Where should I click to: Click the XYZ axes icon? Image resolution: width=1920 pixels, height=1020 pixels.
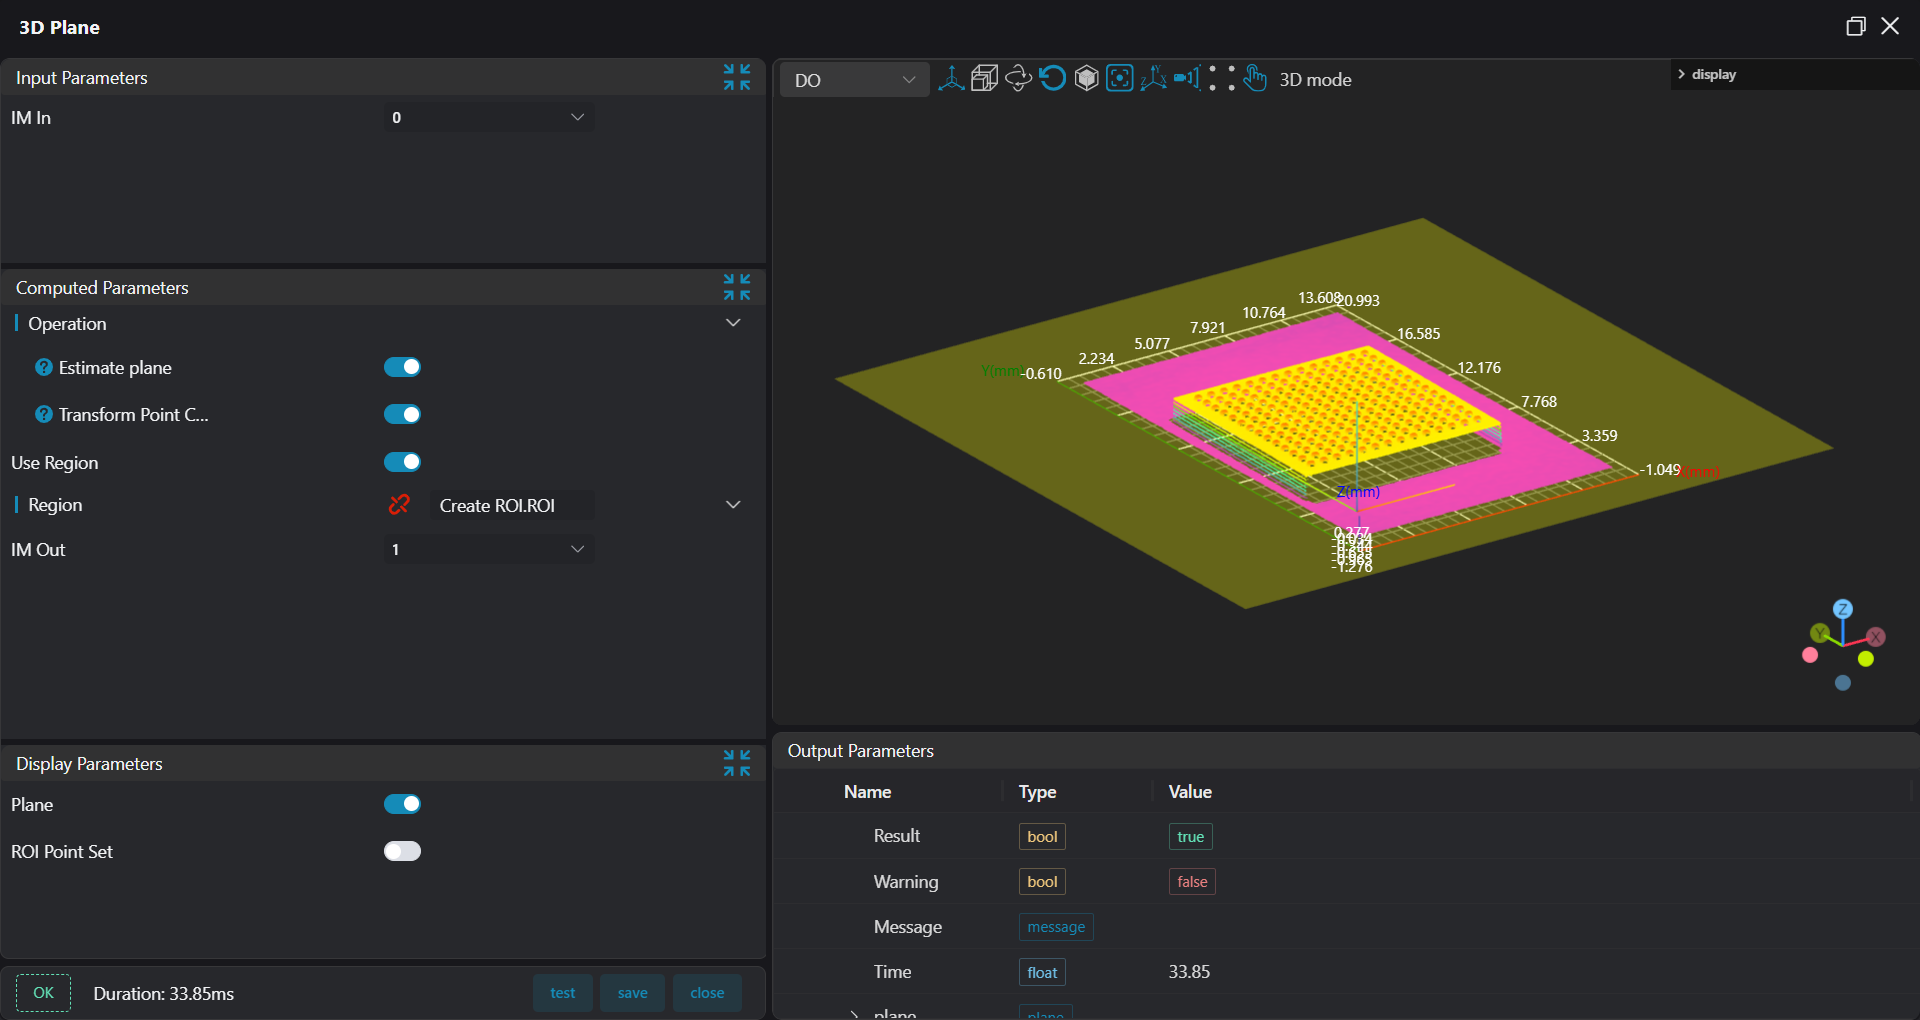point(1153,79)
